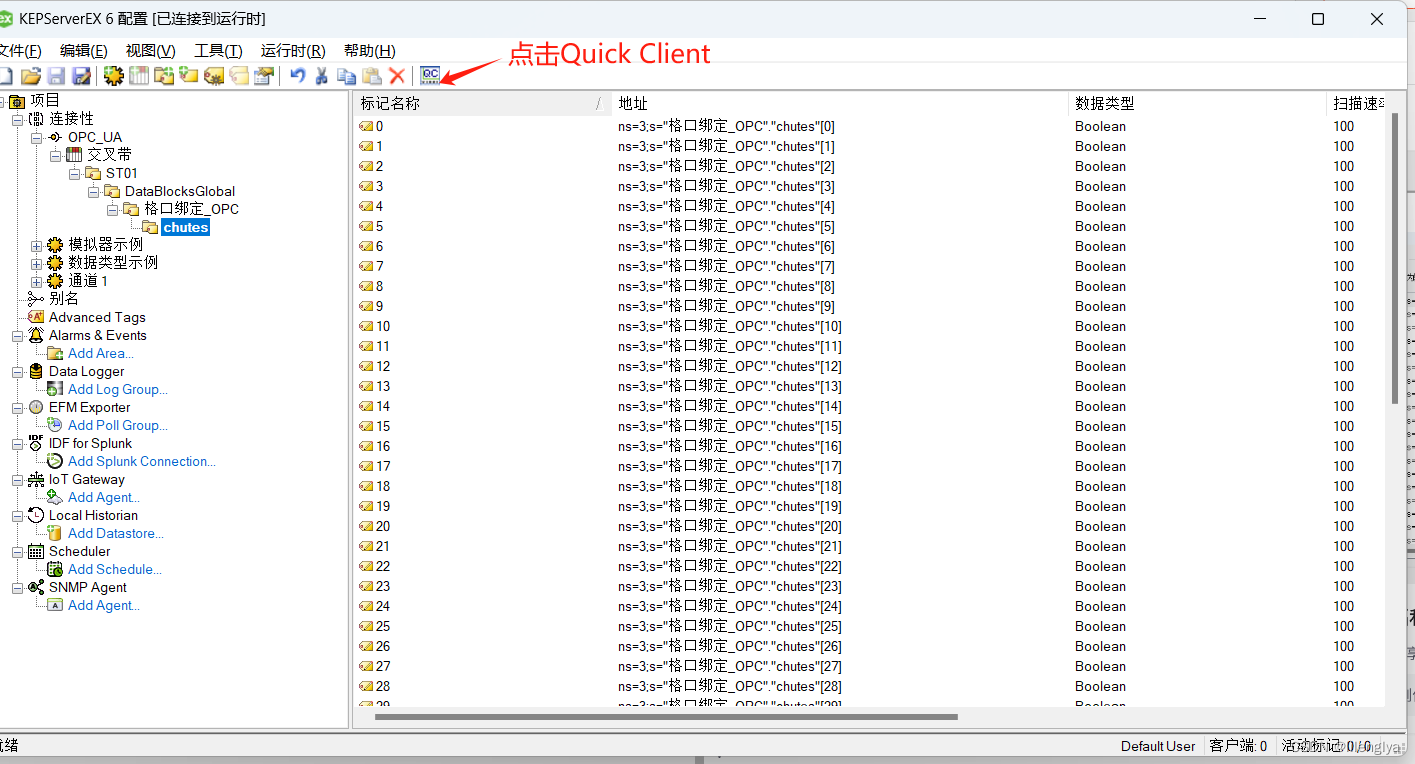Open the 文件(F) menu
The width and height of the screenshot is (1415, 764).
18,51
